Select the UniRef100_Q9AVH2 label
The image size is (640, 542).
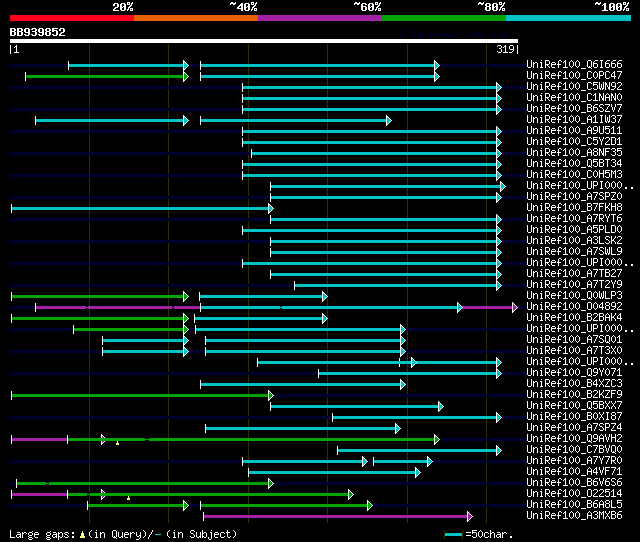pos(574,439)
